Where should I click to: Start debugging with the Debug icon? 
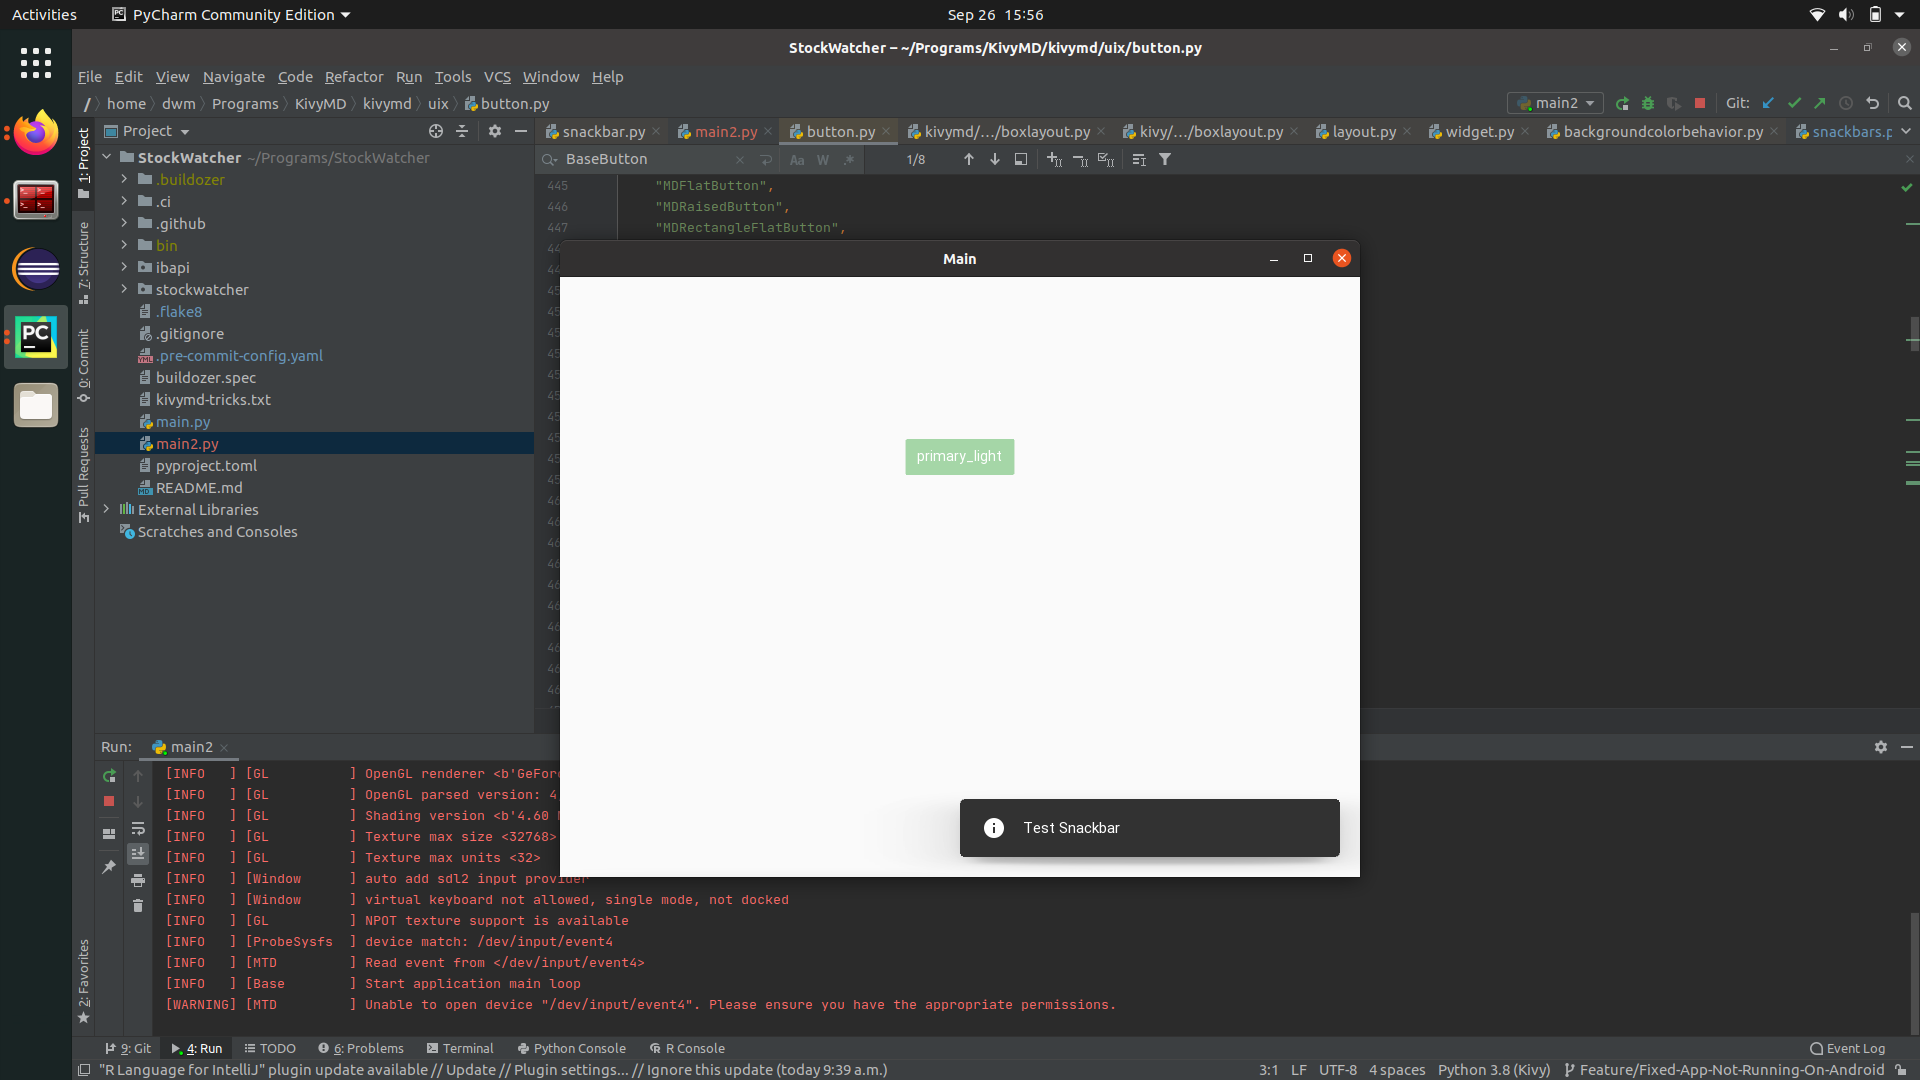click(x=1647, y=103)
